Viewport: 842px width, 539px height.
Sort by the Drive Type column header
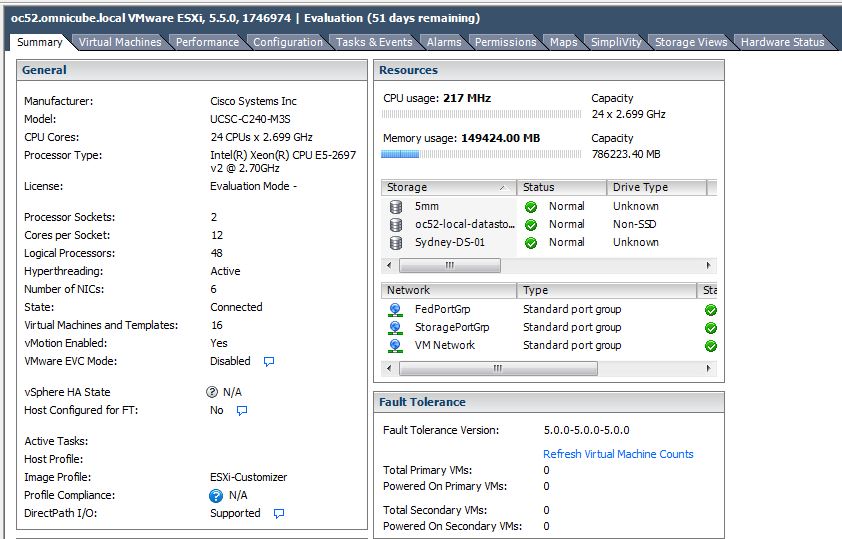tap(657, 187)
